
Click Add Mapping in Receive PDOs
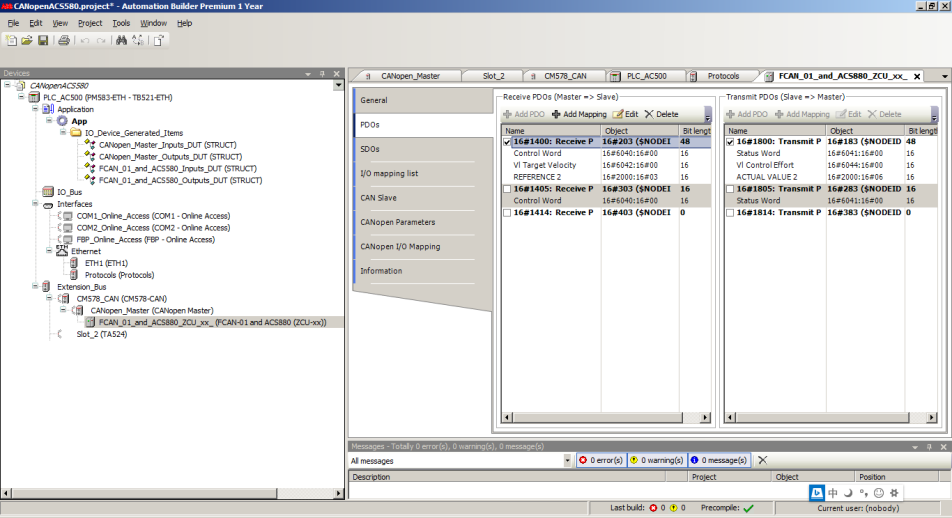point(579,114)
